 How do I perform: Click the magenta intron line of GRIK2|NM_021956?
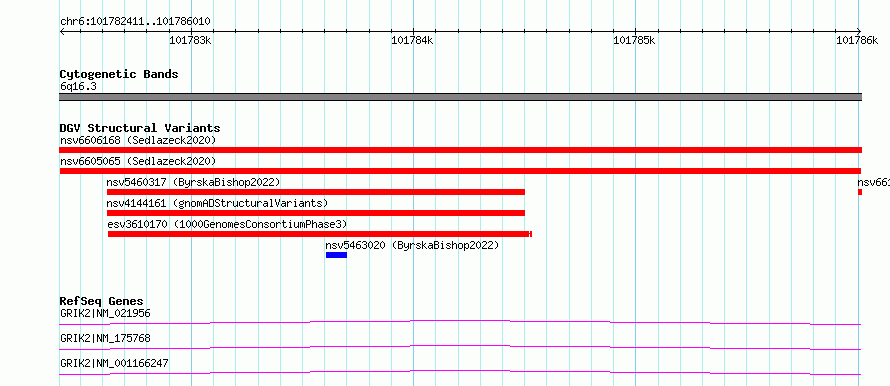(x=460, y=322)
